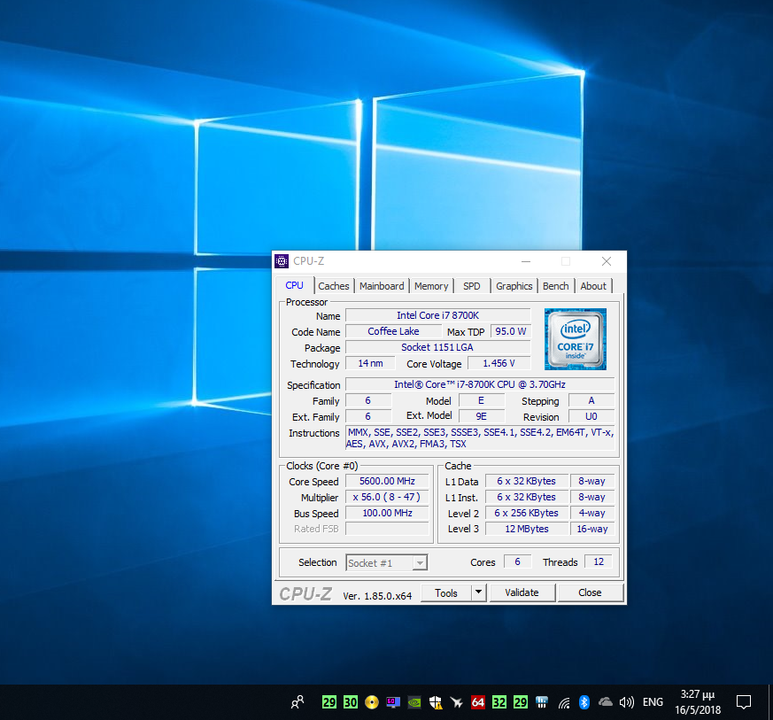The width and height of the screenshot is (773, 720).
Task: Open the People icon in the taskbar
Action: 297,702
